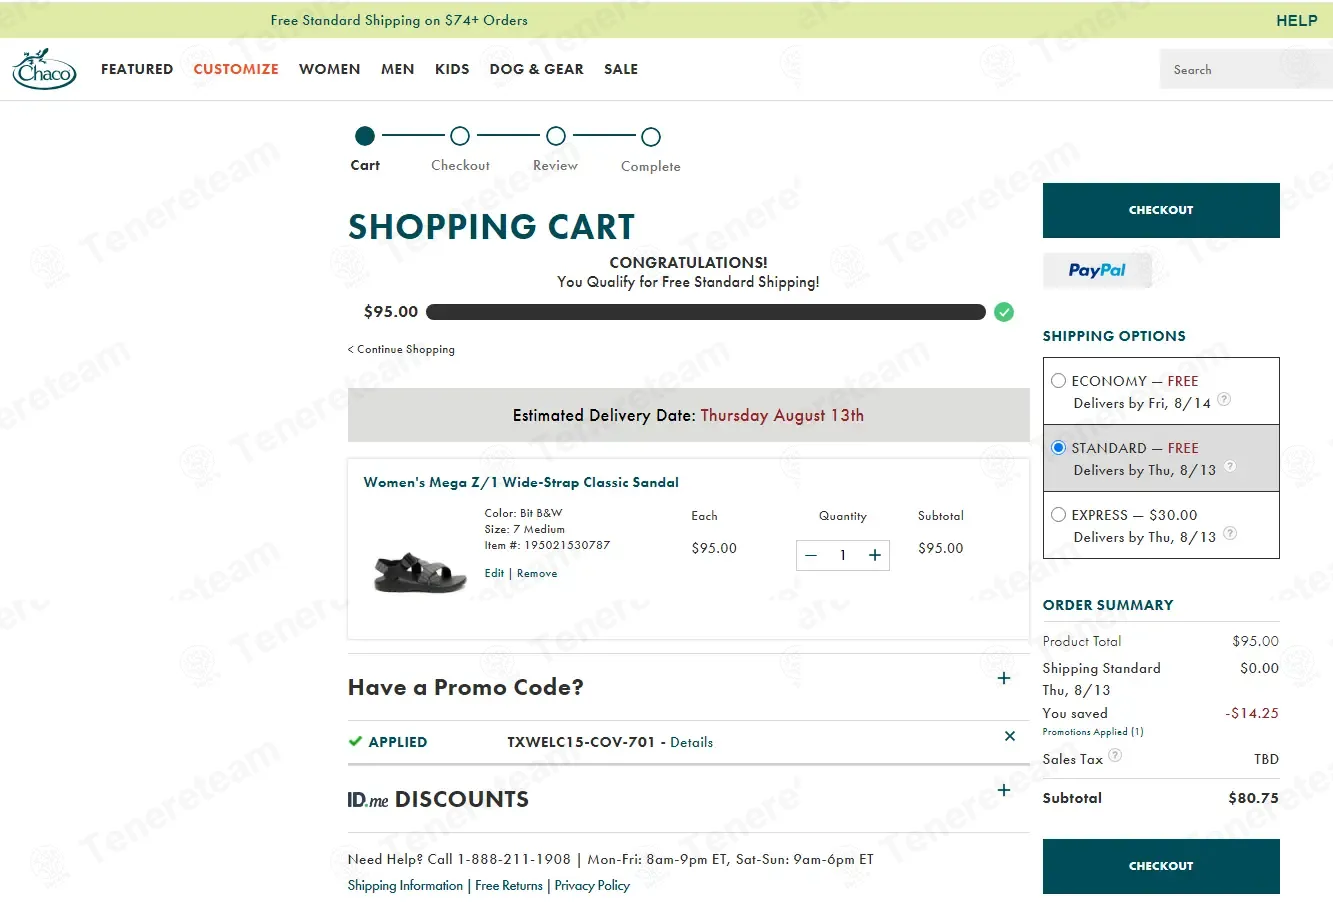Viewport: 1333px width, 904px height.
Task: Open the Kids menu
Action: 452,69
